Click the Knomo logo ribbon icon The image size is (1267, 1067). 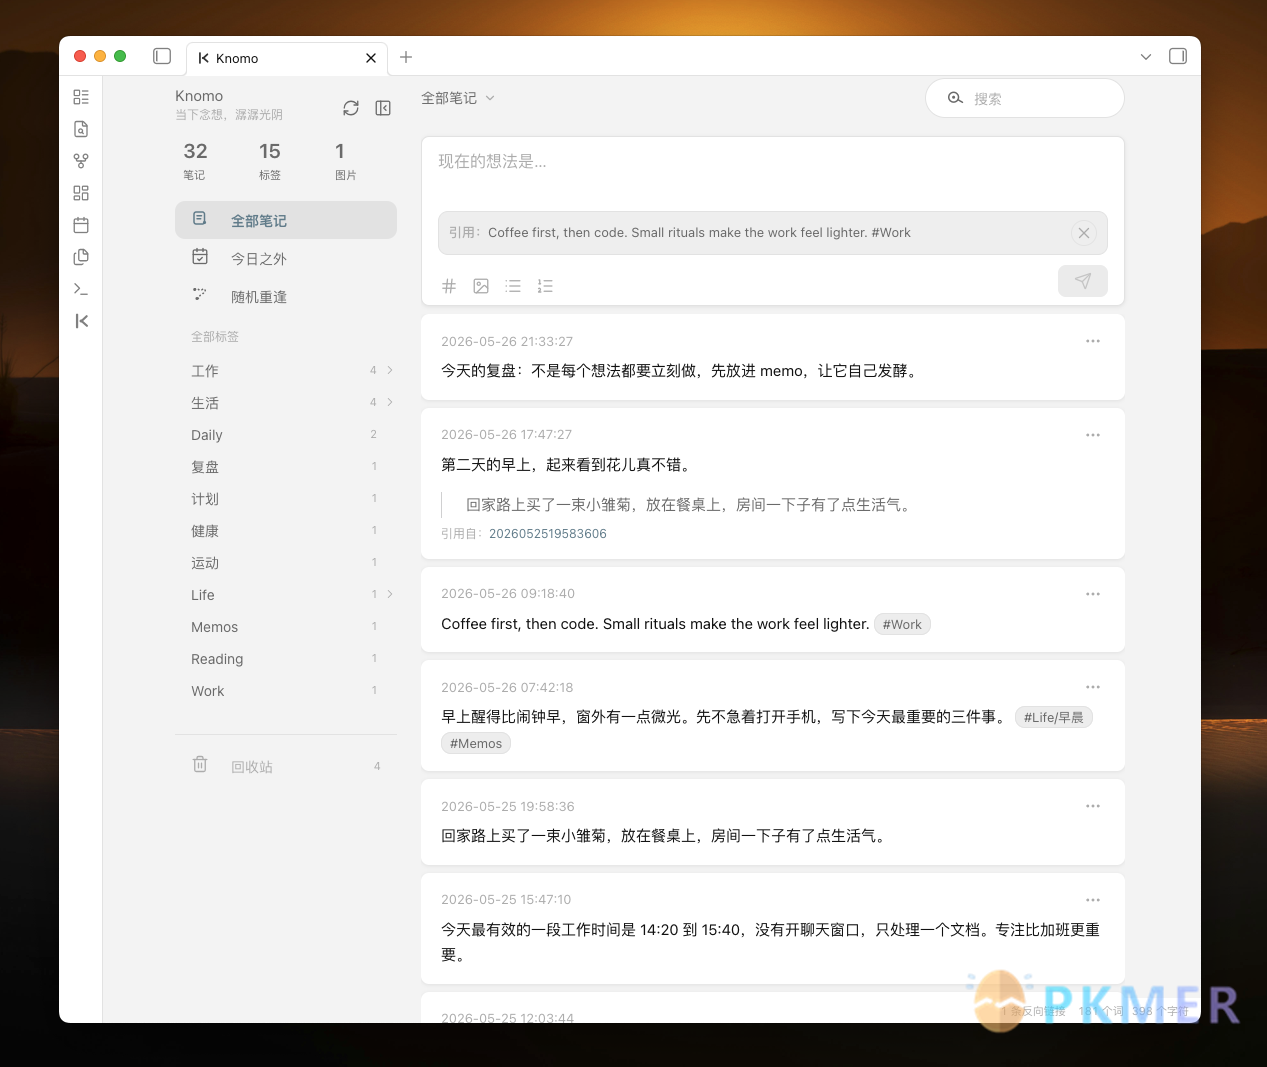[x=81, y=321]
